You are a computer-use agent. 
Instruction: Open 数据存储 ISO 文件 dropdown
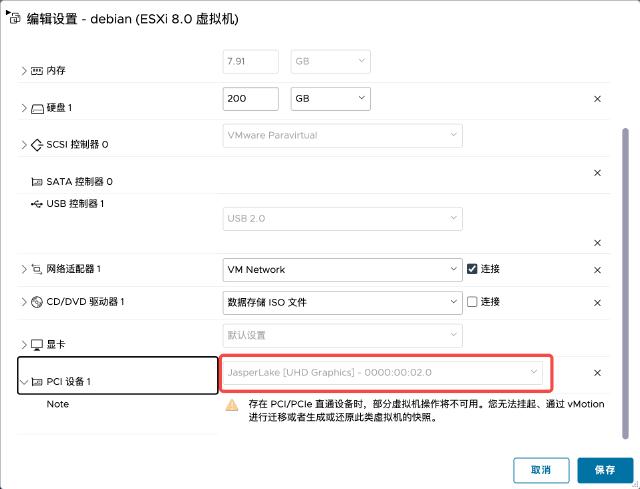tap(341, 301)
